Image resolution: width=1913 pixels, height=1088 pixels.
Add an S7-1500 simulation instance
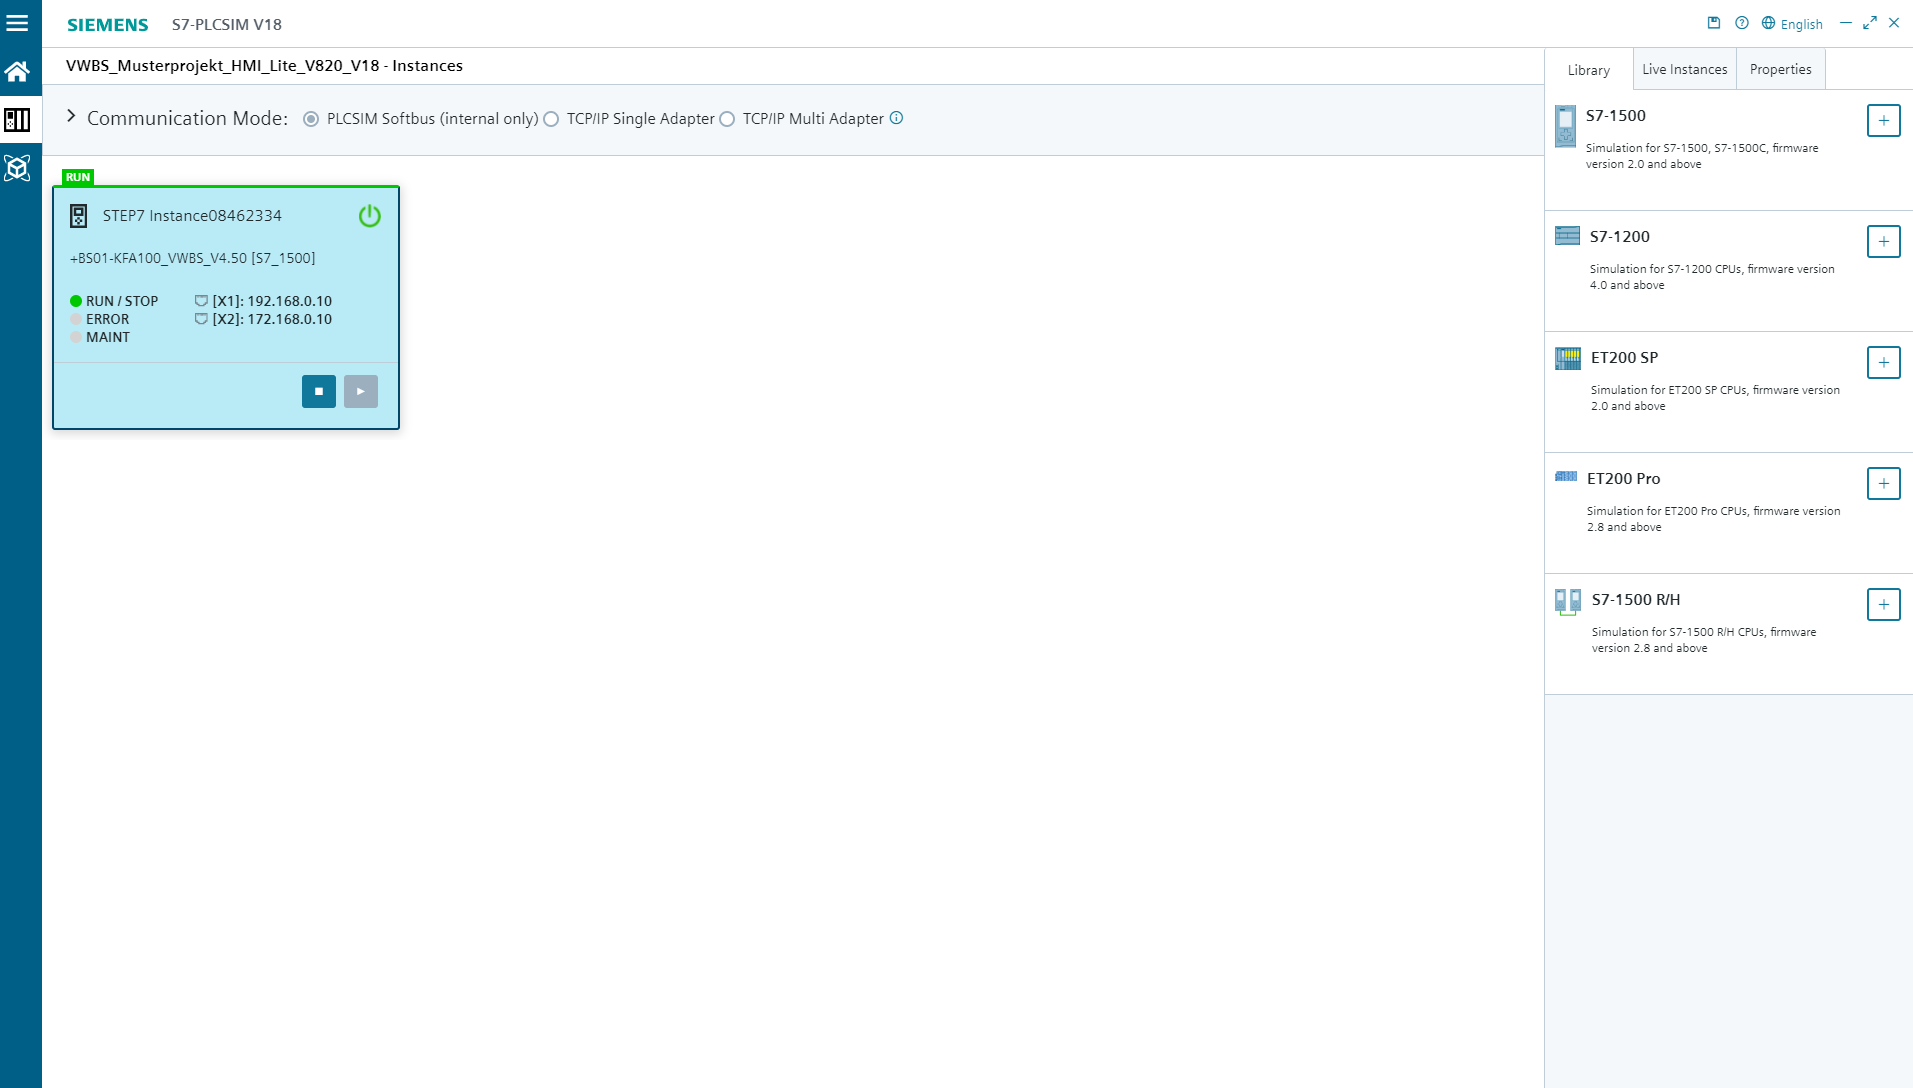click(x=1884, y=121)
